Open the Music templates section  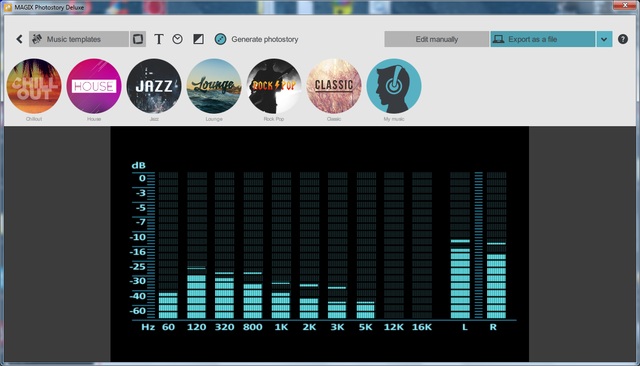[79, 39]
